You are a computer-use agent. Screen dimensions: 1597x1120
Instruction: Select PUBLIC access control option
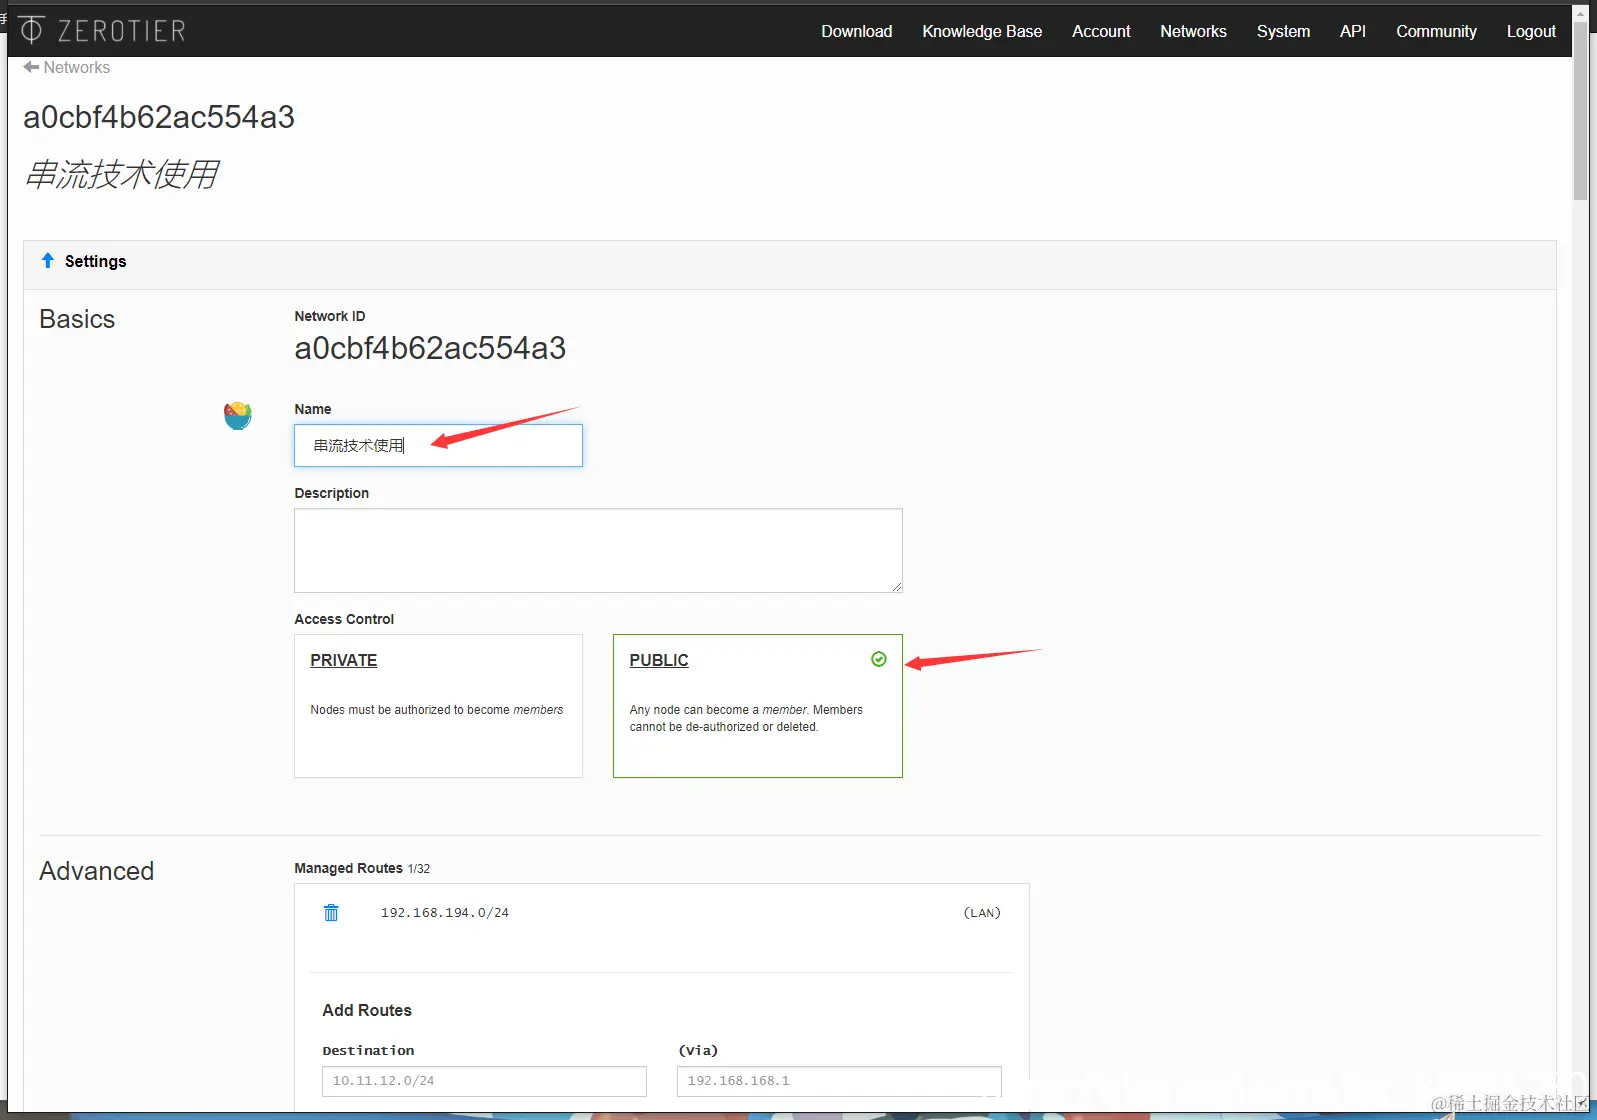point(758,706)
